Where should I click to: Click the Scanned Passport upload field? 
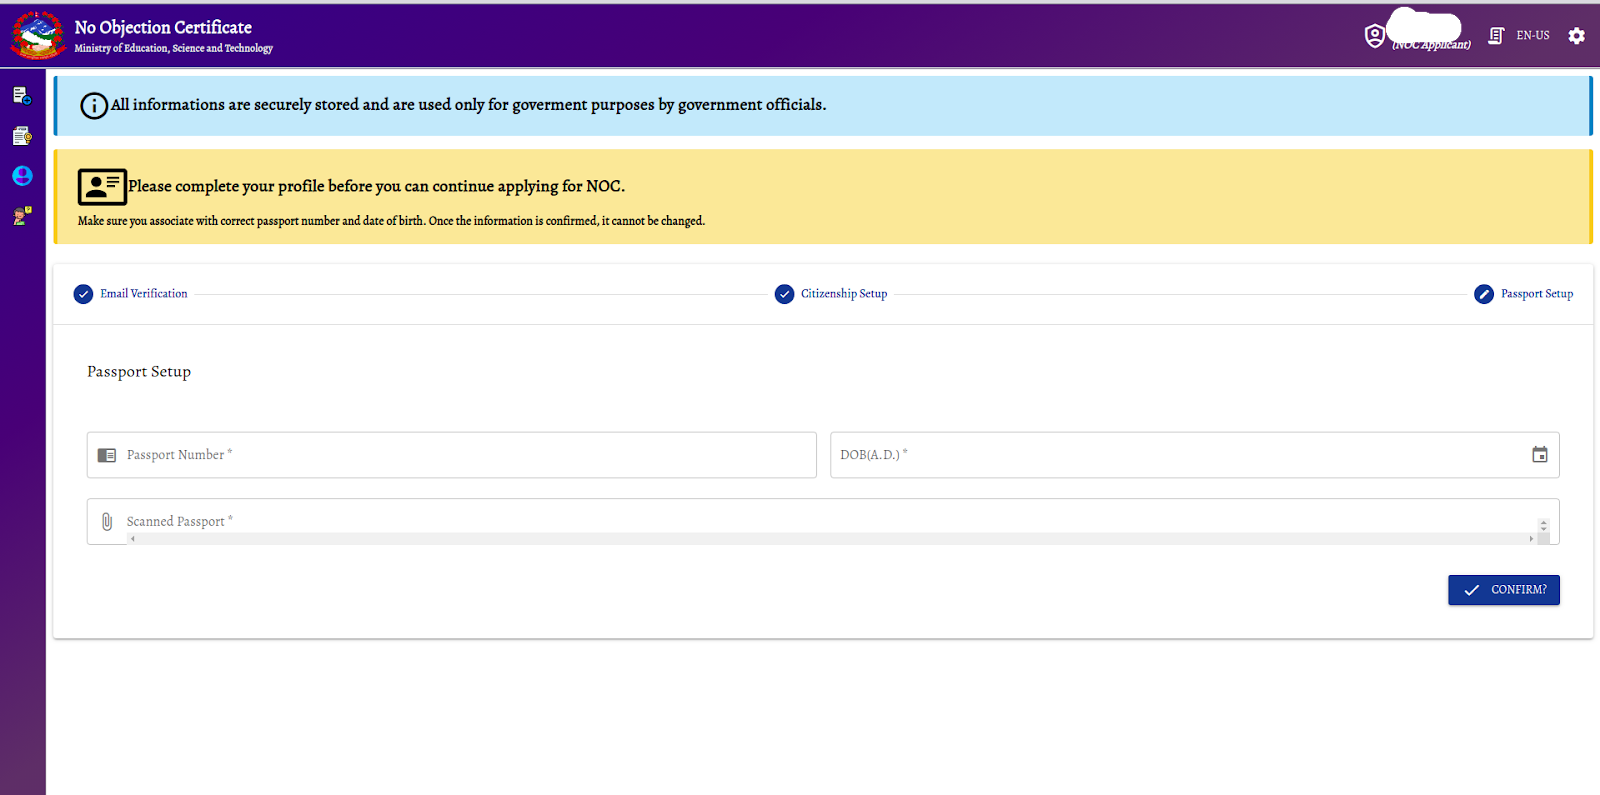click(820, 518)
